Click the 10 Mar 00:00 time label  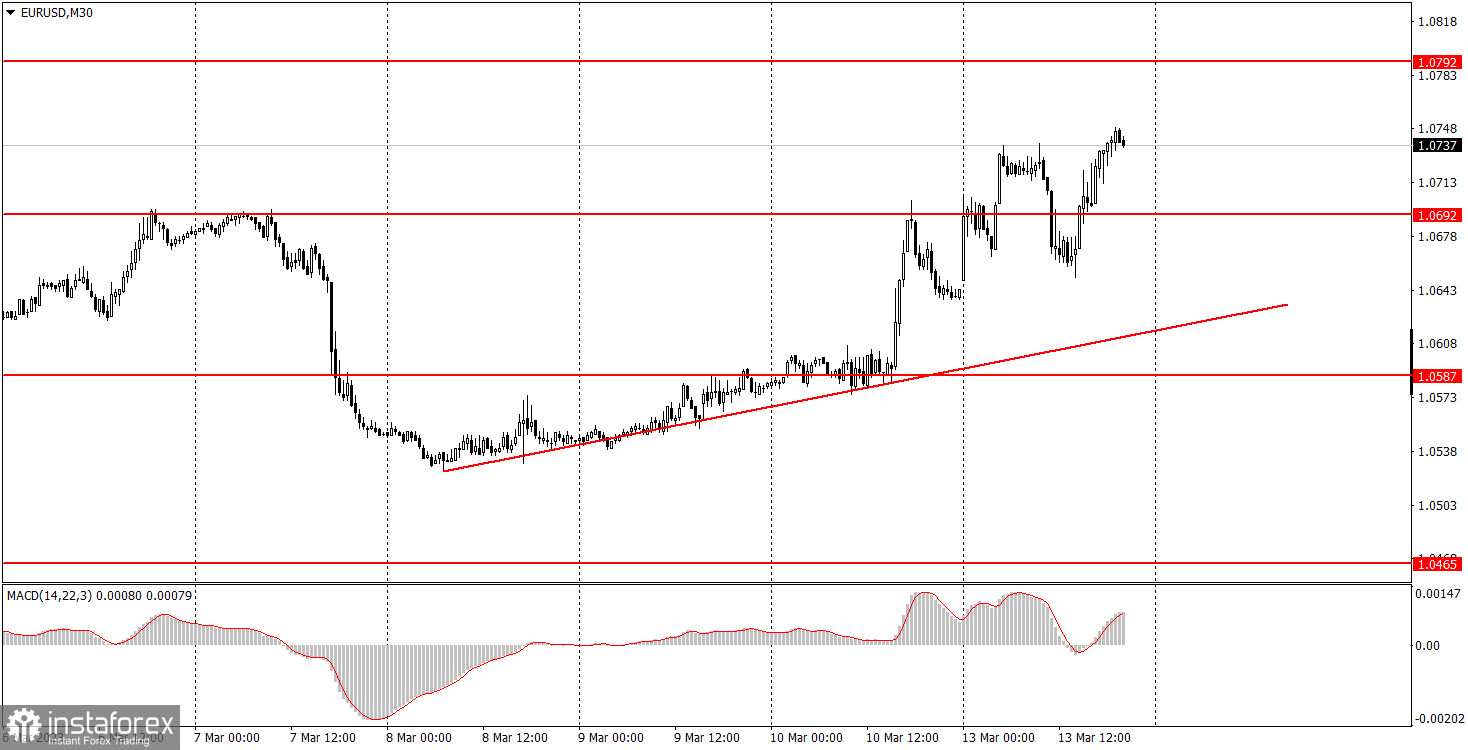tap(805, 738)
